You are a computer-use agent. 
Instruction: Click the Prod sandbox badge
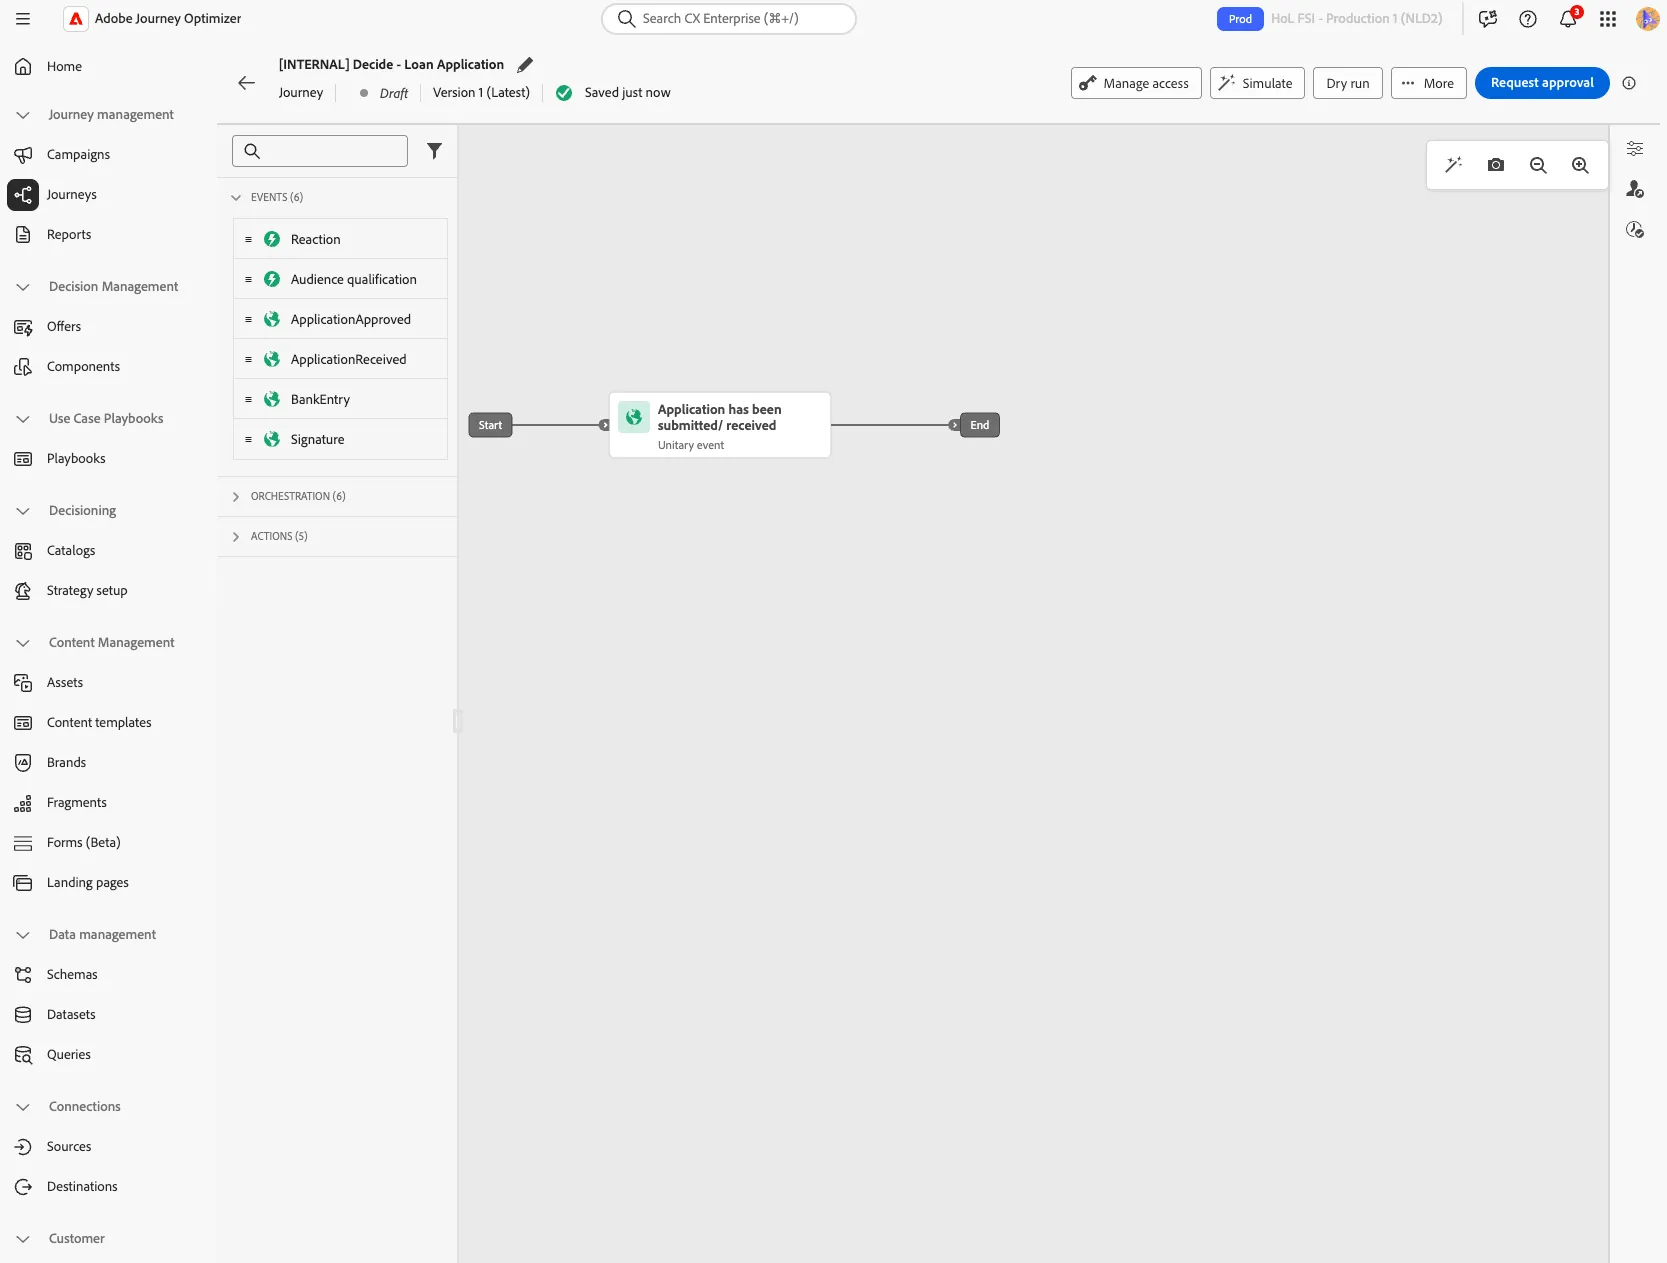[1240, 19]
